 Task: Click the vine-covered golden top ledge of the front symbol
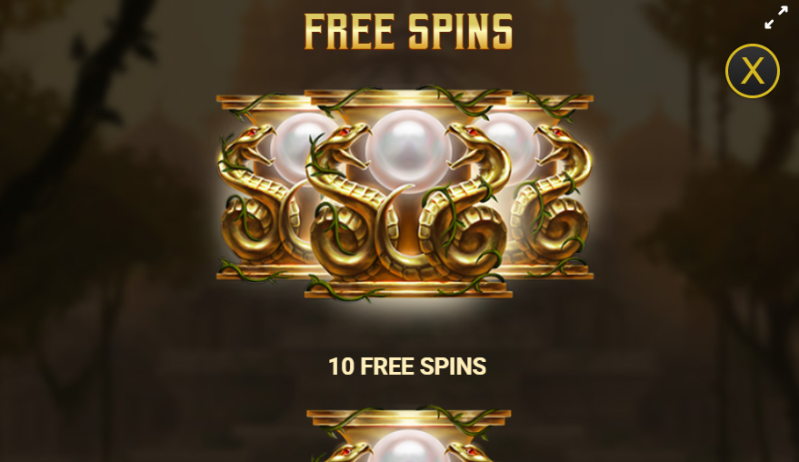tap(408, 99)
